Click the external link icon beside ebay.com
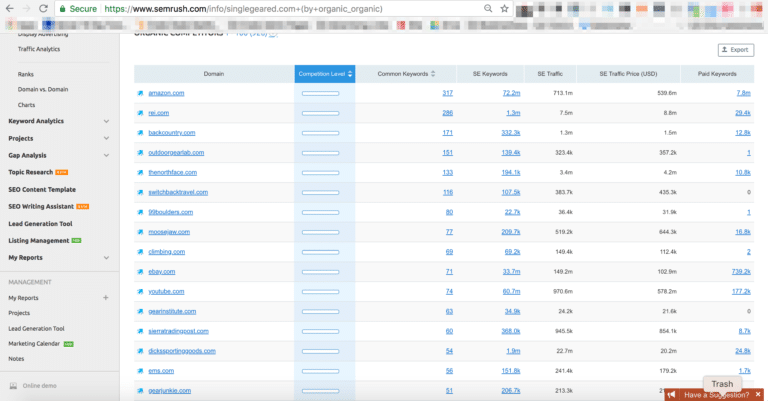Screen dimensions: 768x401 [x=140, y=272]
